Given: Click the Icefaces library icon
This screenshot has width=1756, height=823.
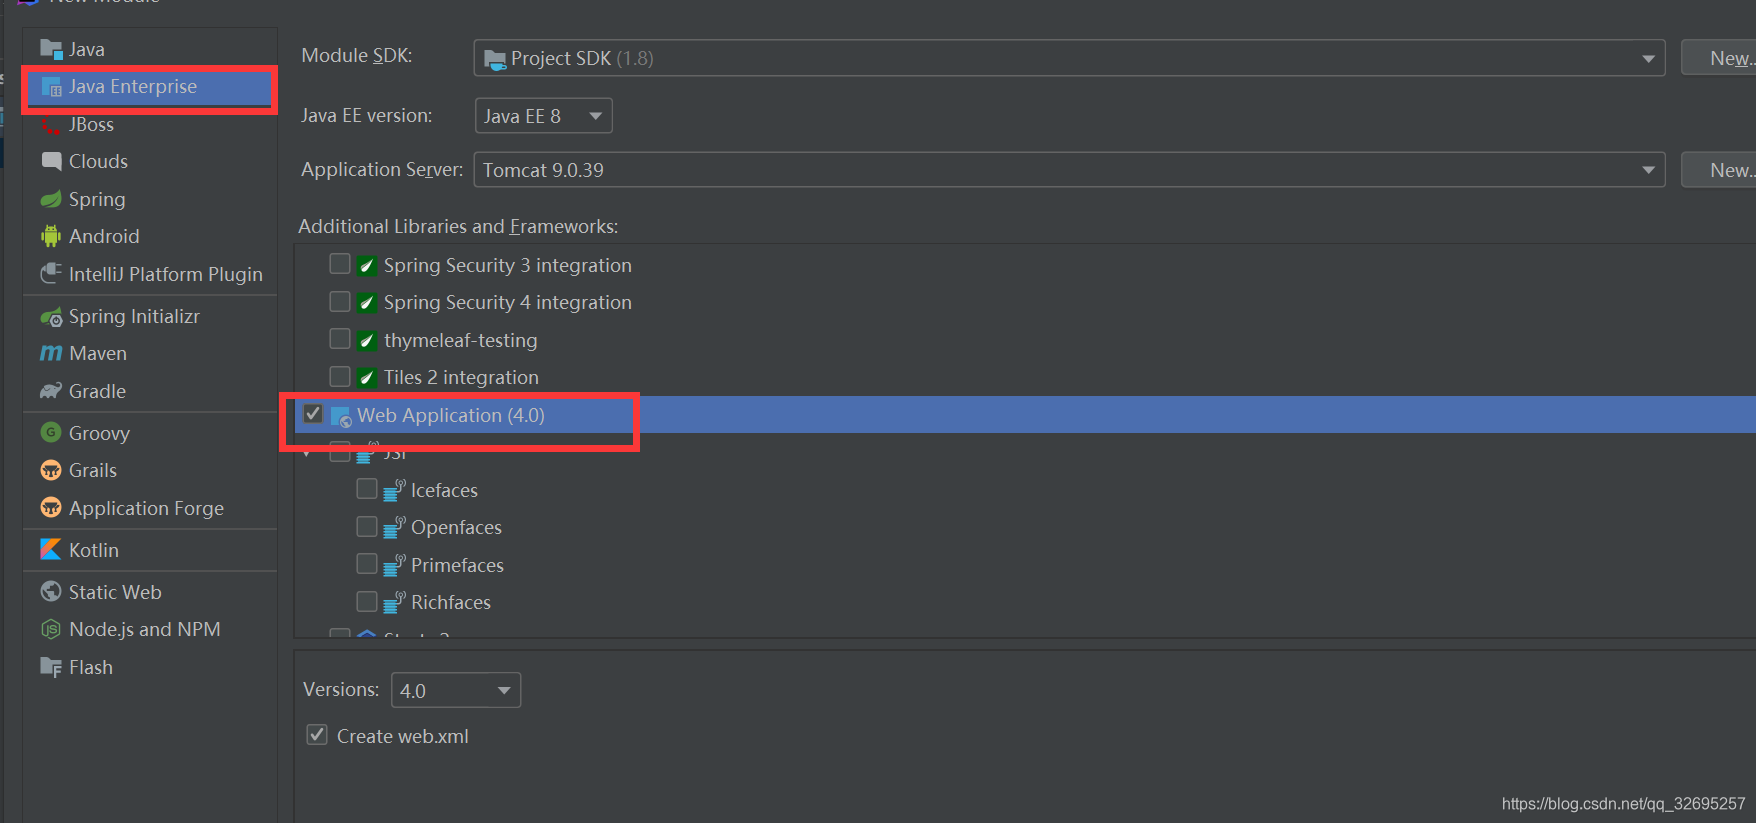Looking at the screenshot, I should (394, 490).
